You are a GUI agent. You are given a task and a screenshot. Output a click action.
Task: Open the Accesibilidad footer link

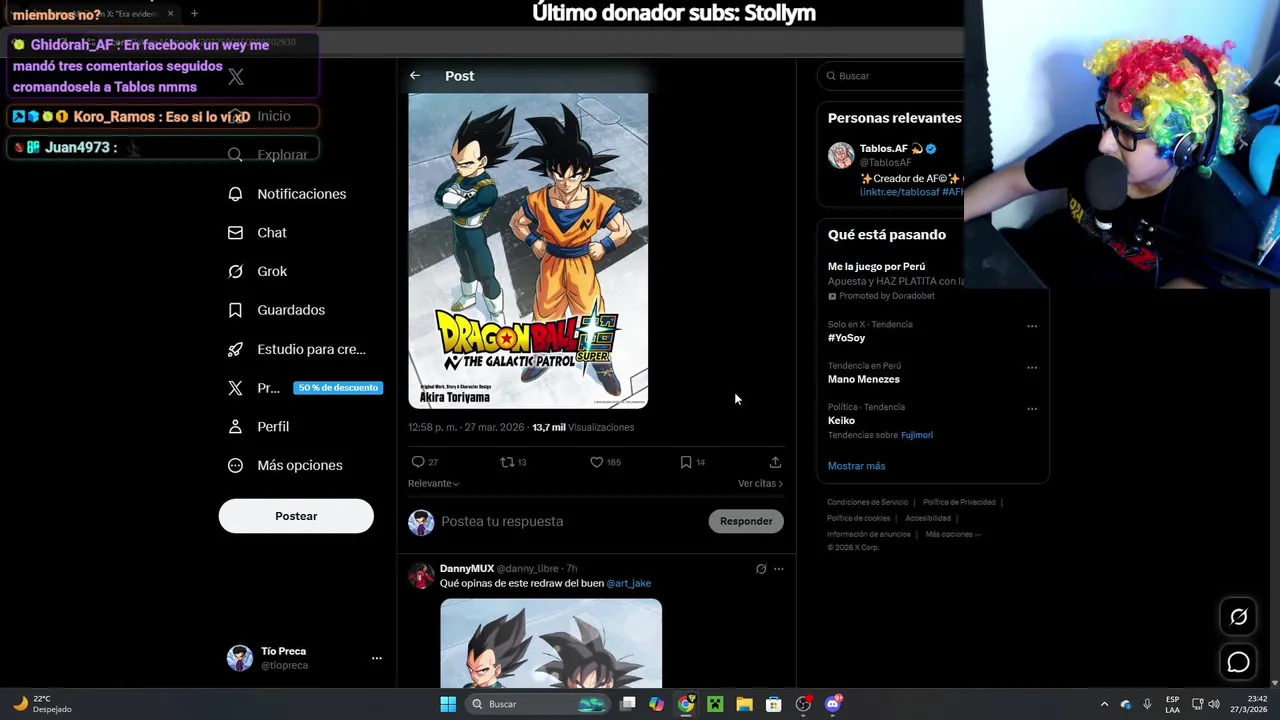tap(928, 518)
